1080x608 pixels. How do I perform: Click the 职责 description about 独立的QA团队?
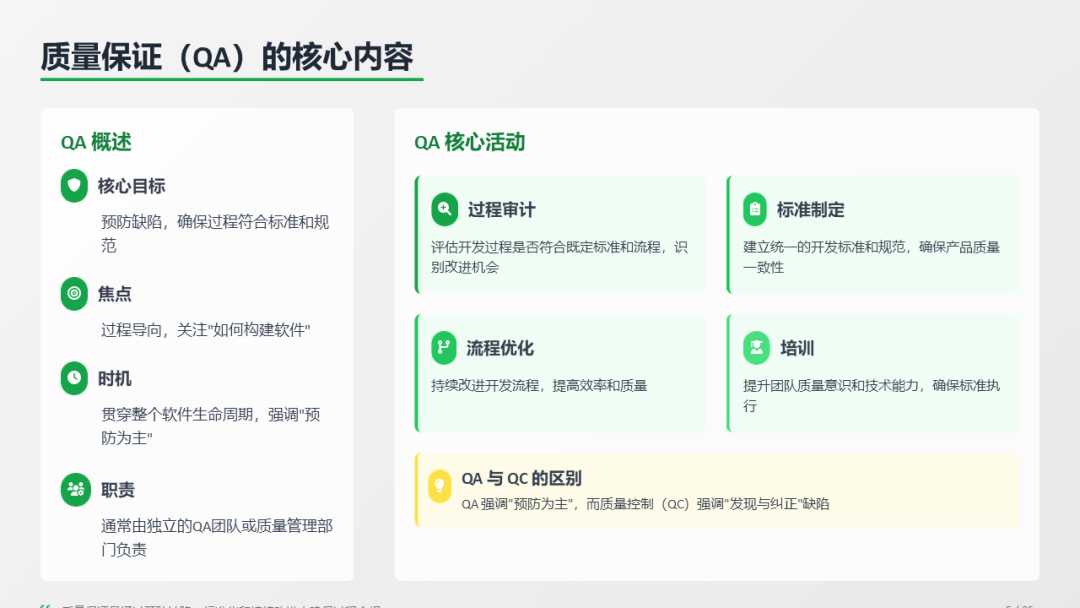tap(216, 537)
